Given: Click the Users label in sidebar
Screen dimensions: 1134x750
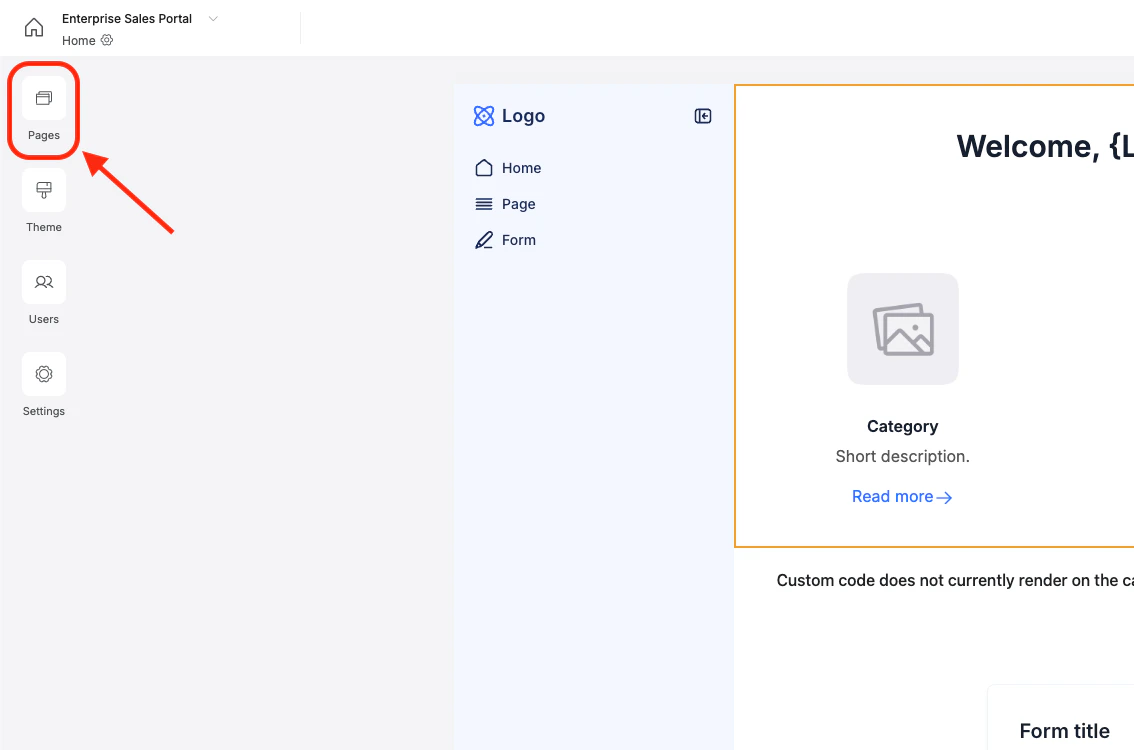Looking at the screenshot, I should [44, 319].
